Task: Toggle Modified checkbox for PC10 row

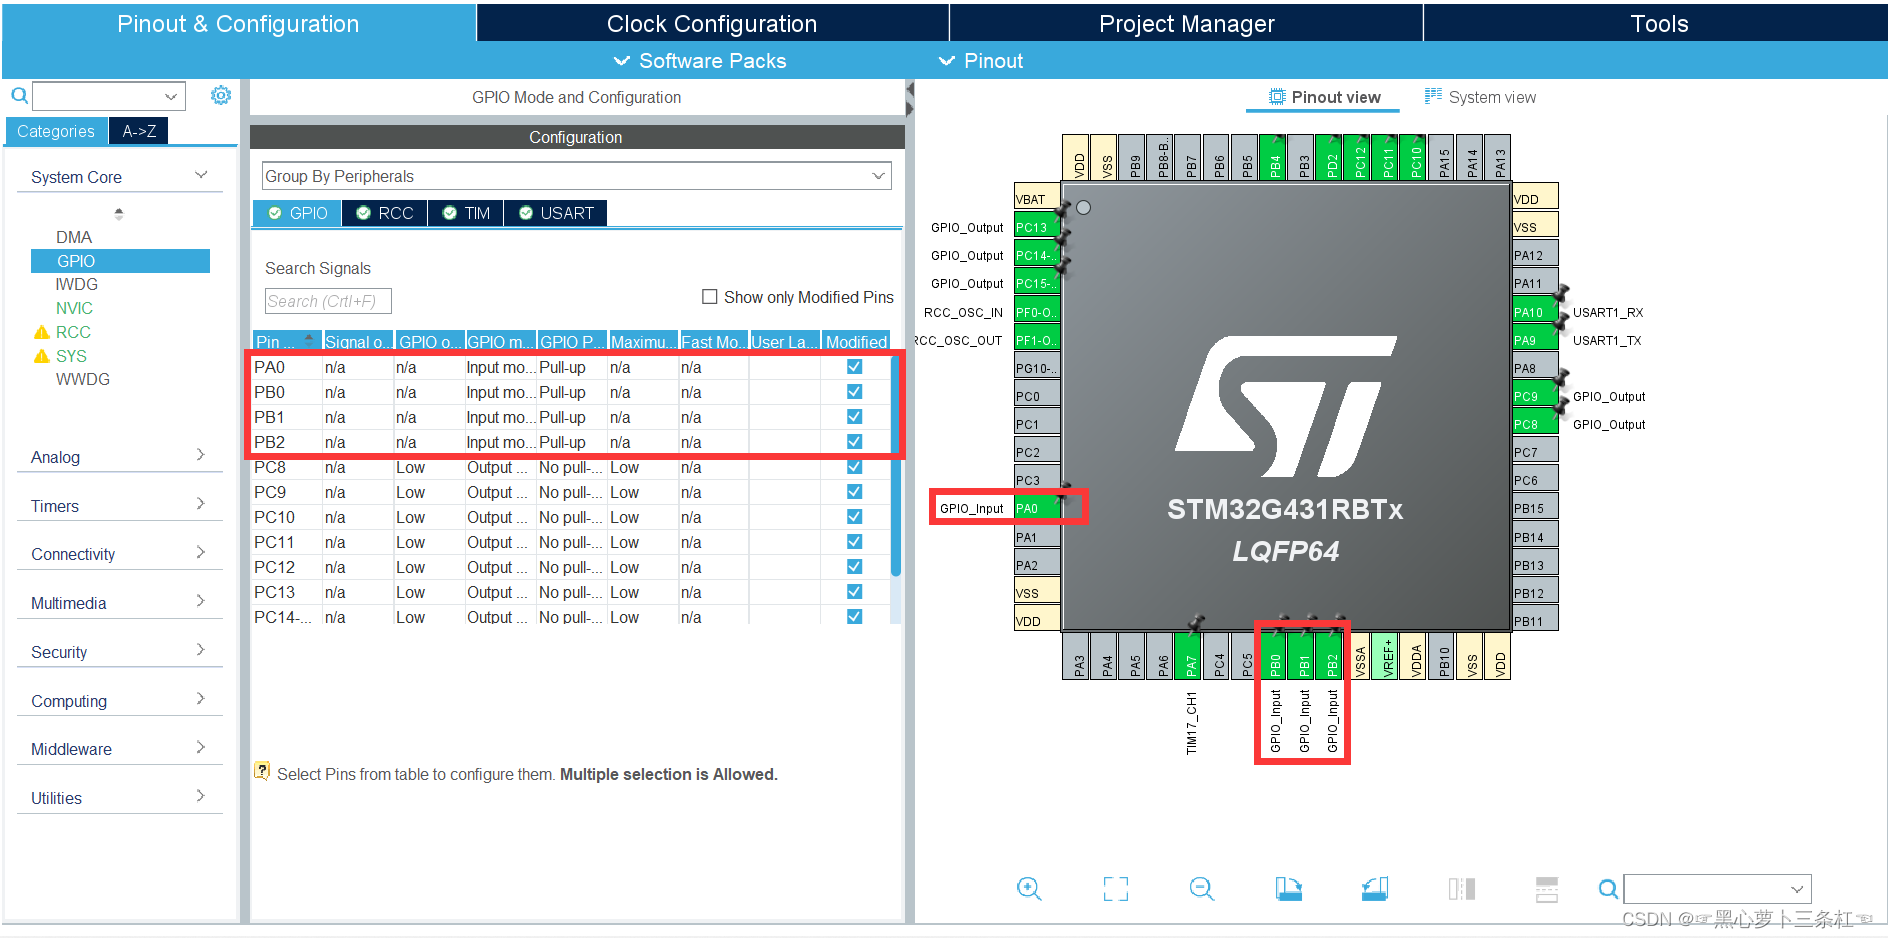Action: (854, 516)
